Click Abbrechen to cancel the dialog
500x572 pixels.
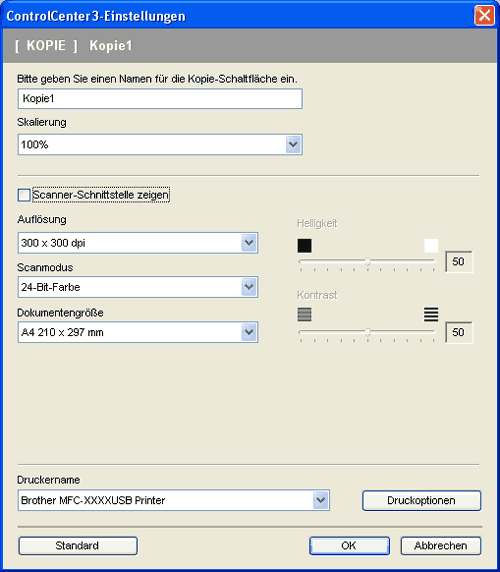441,546
